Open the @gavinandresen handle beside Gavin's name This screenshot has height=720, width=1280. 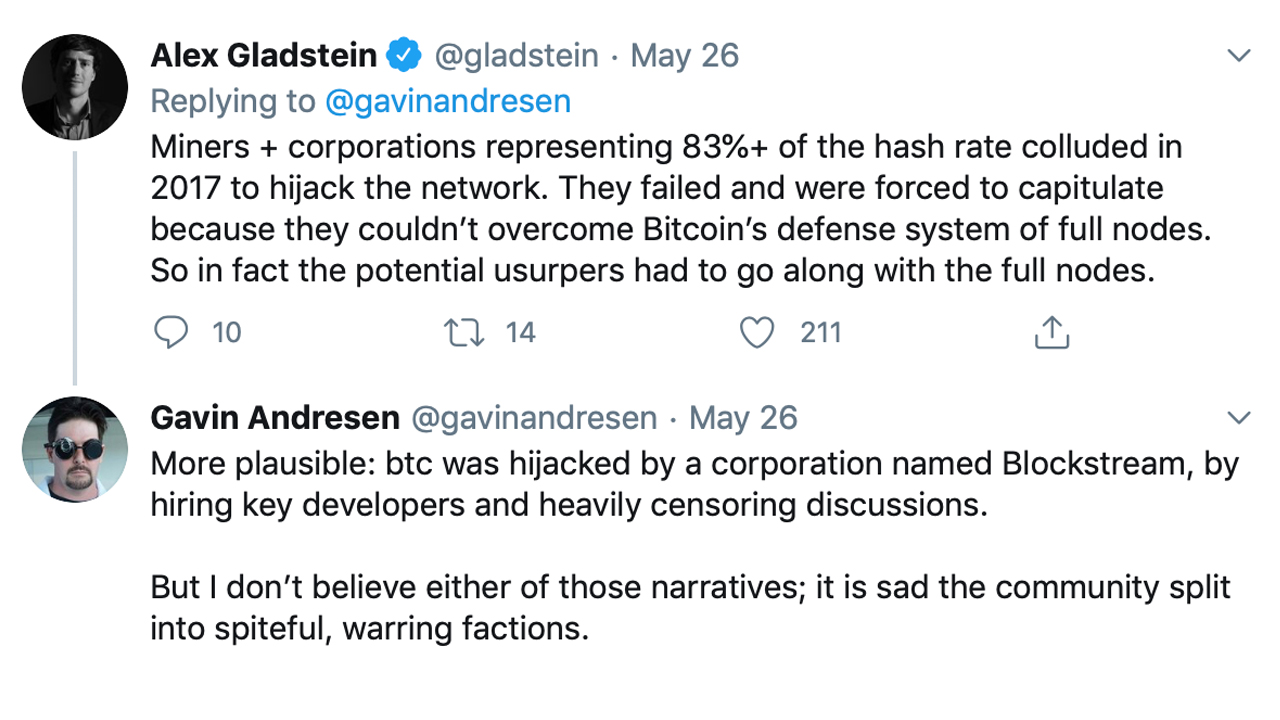pos(534,417)
